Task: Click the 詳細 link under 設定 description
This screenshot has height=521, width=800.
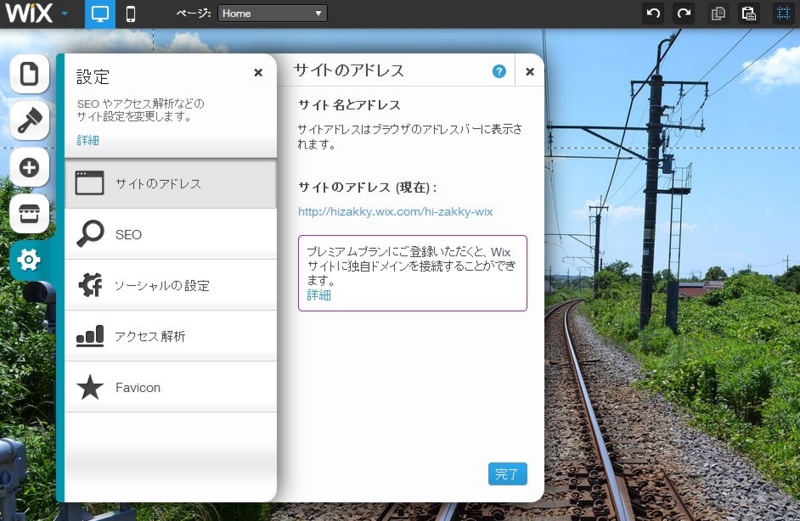Action: [88, 140]
